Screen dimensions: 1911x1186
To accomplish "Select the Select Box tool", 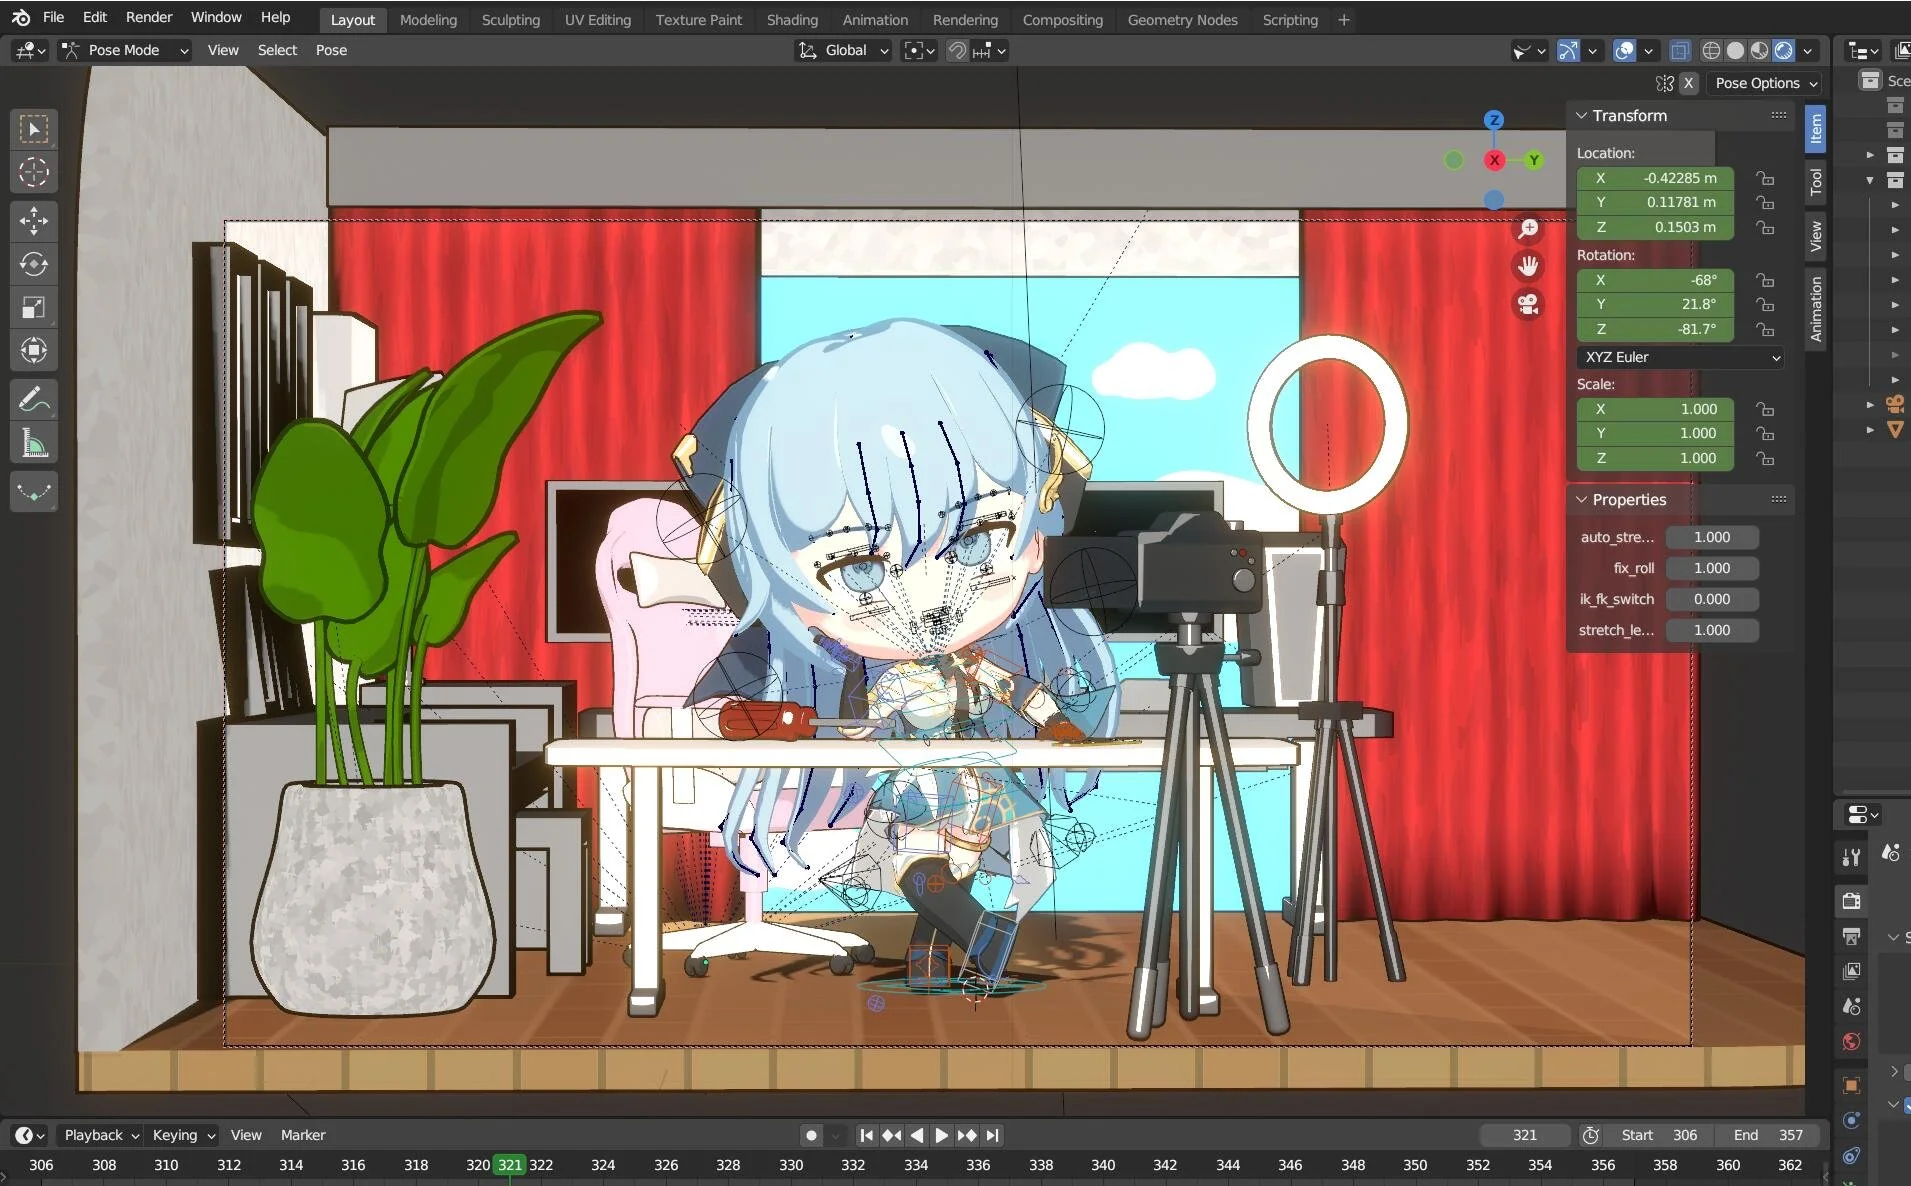I will click(x=34, y=129).
